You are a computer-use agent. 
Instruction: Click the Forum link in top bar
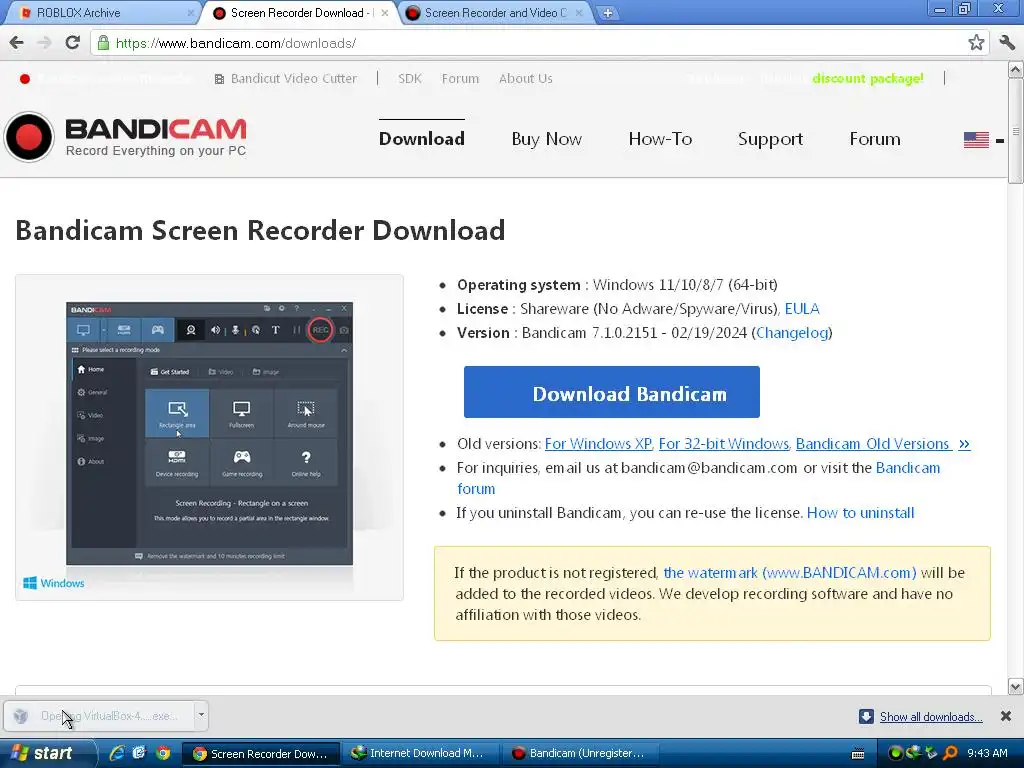pos(460,78)
